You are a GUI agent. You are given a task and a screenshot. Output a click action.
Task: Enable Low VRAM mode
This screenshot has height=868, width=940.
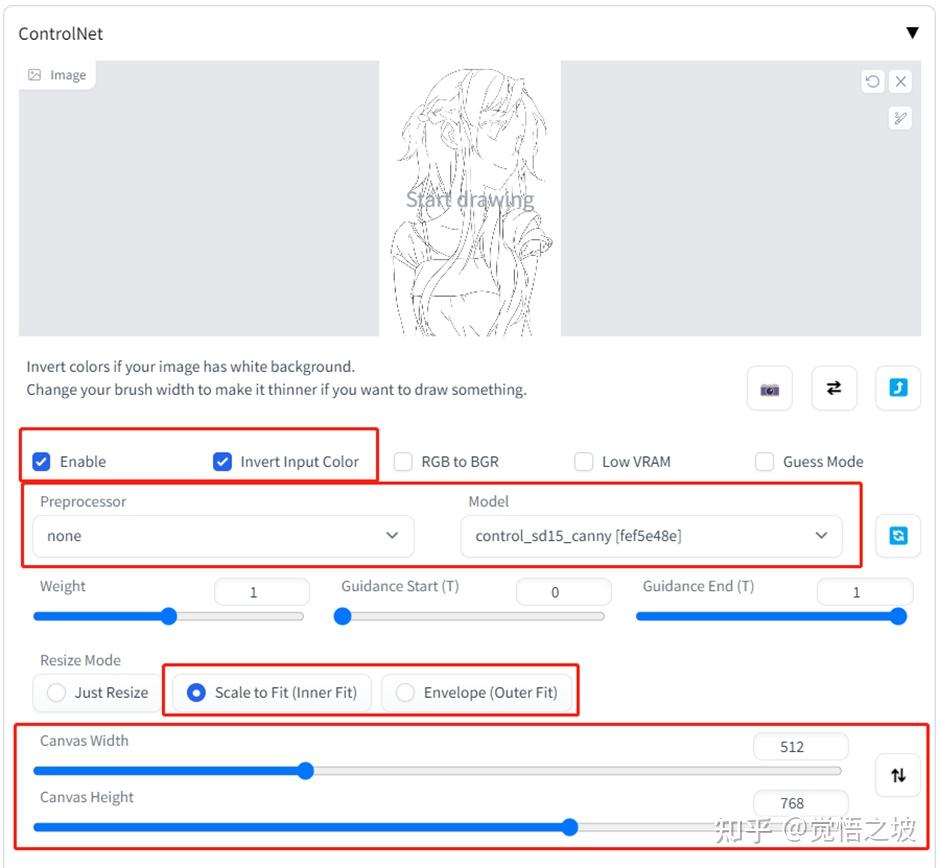[584, 461]
